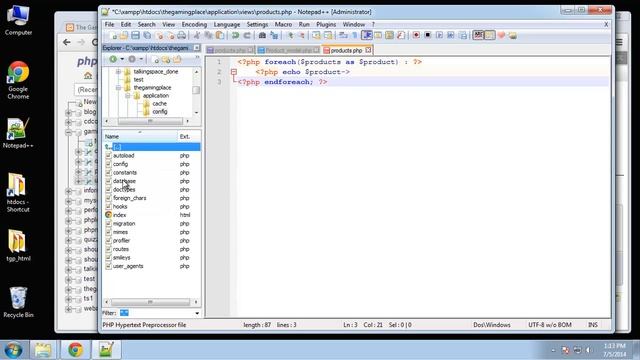640x360 pixels.
Task: Open the Filter dropdown arrow
Action: [x=197, y=313]
